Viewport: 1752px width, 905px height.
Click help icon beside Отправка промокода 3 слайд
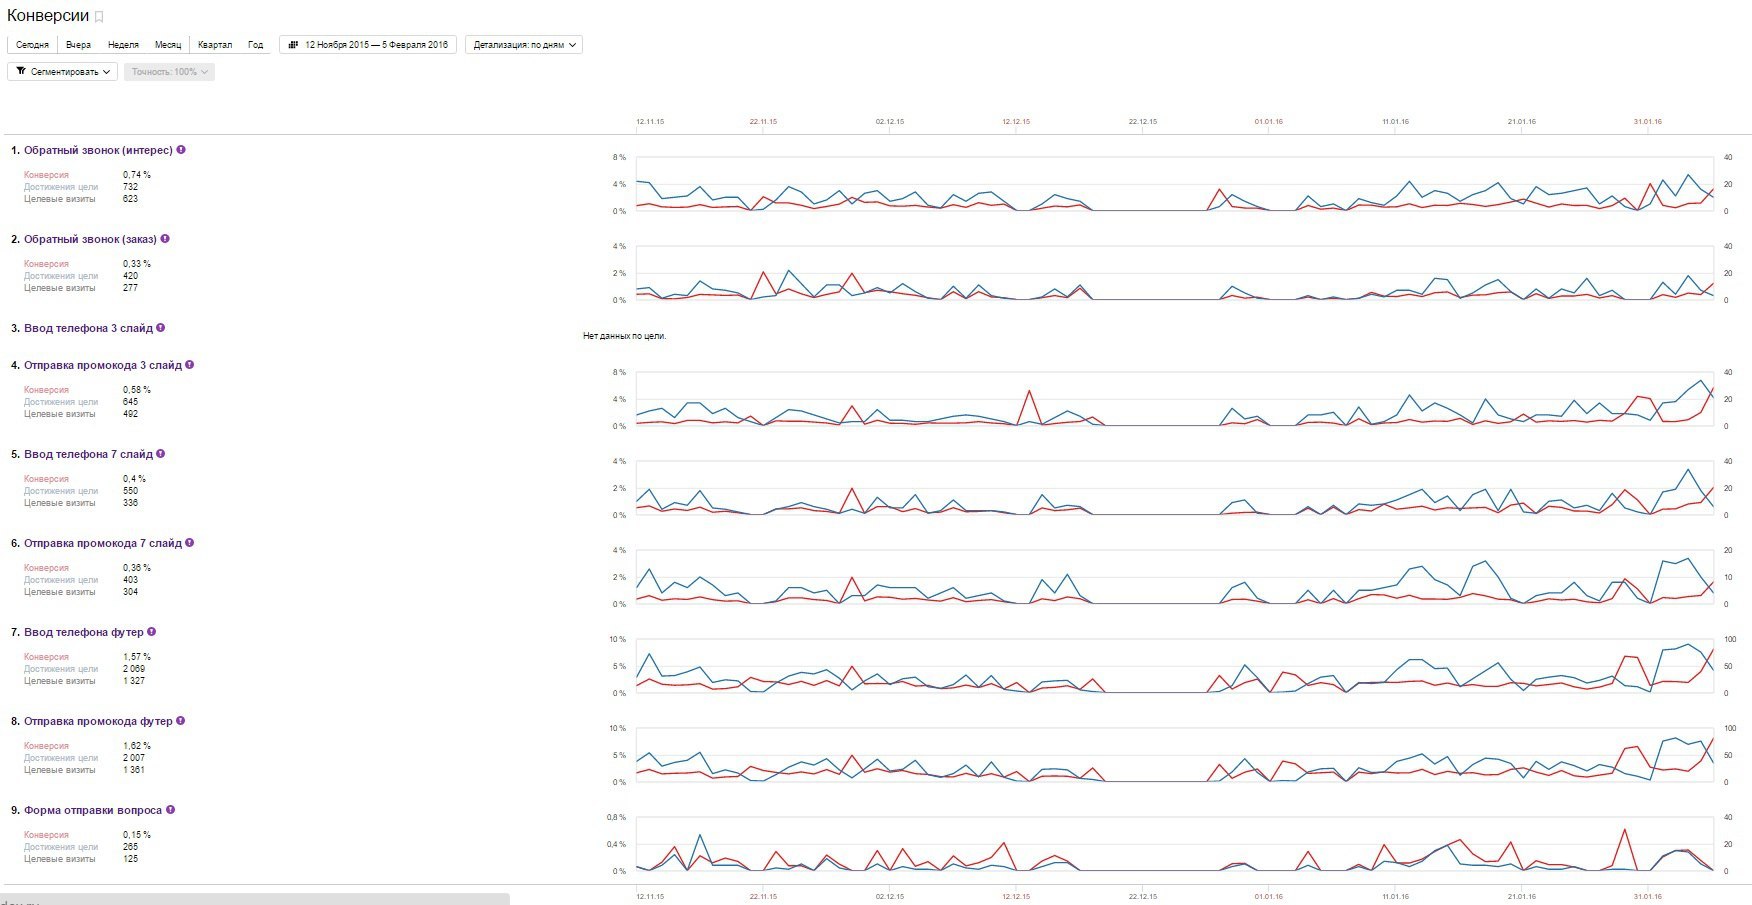[x=189, y=365]
